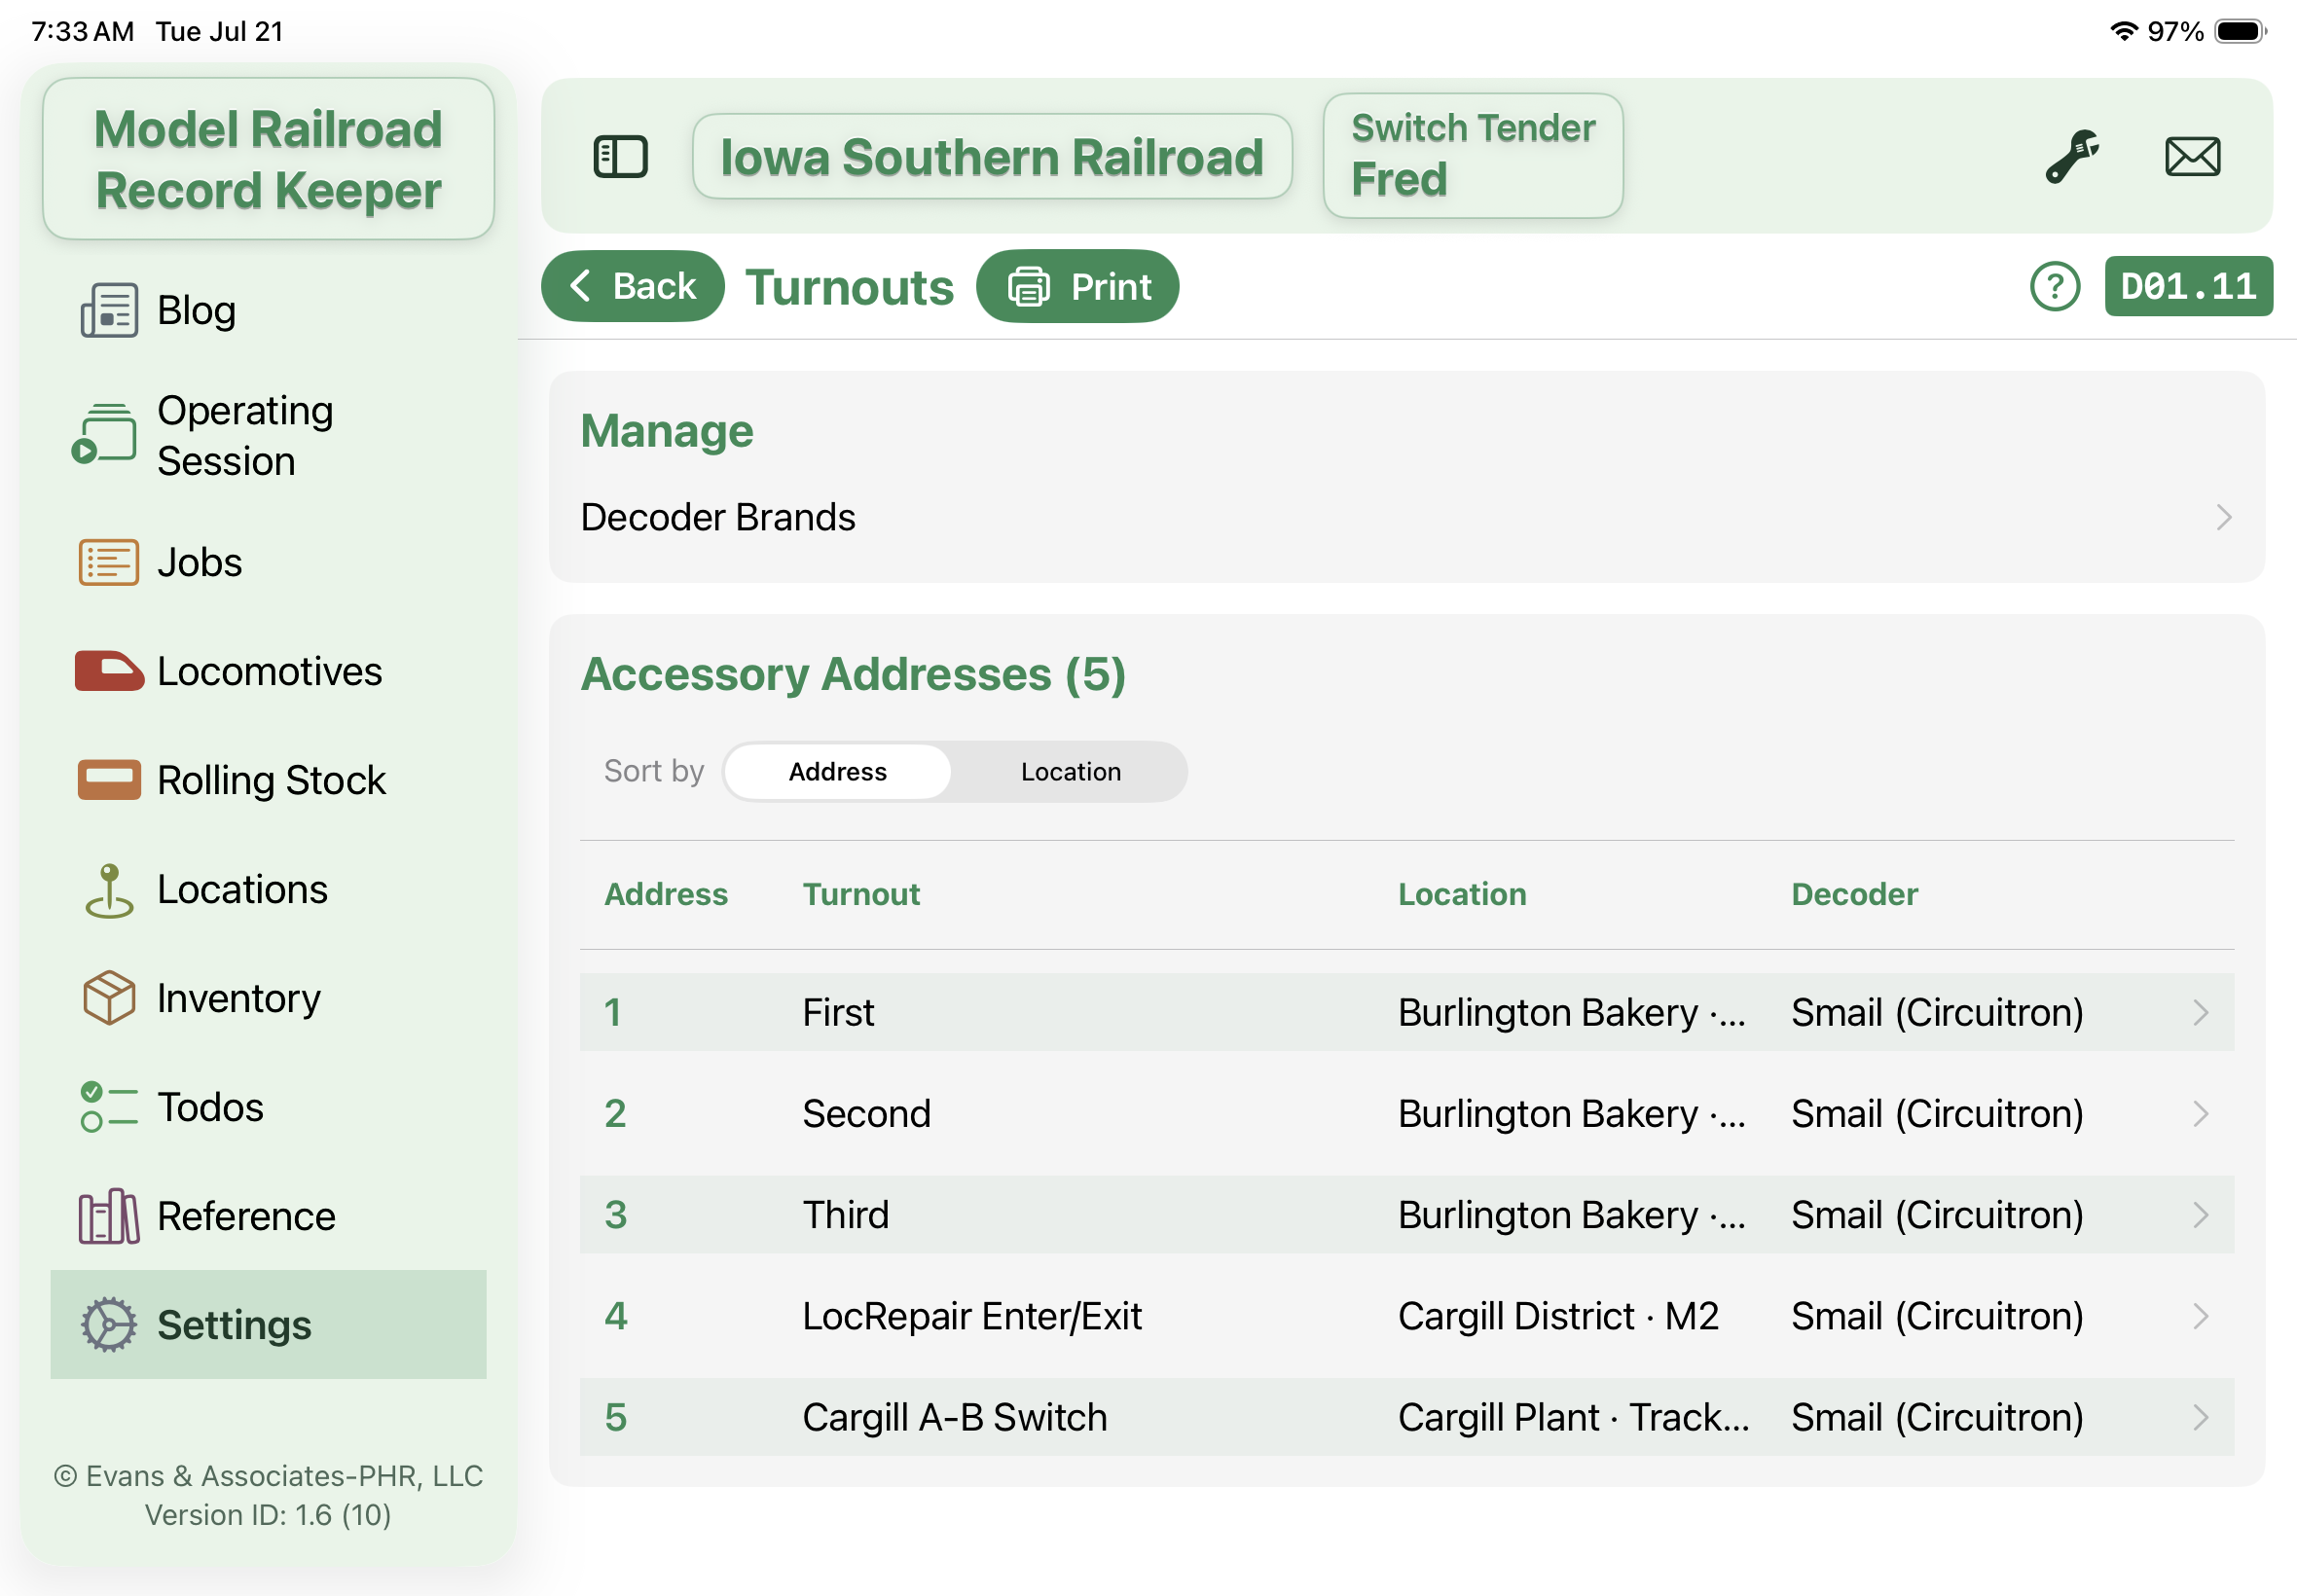Click the Decoder column header
This screenshot has width=2297, height=1596.
[x=1854, y=894]
